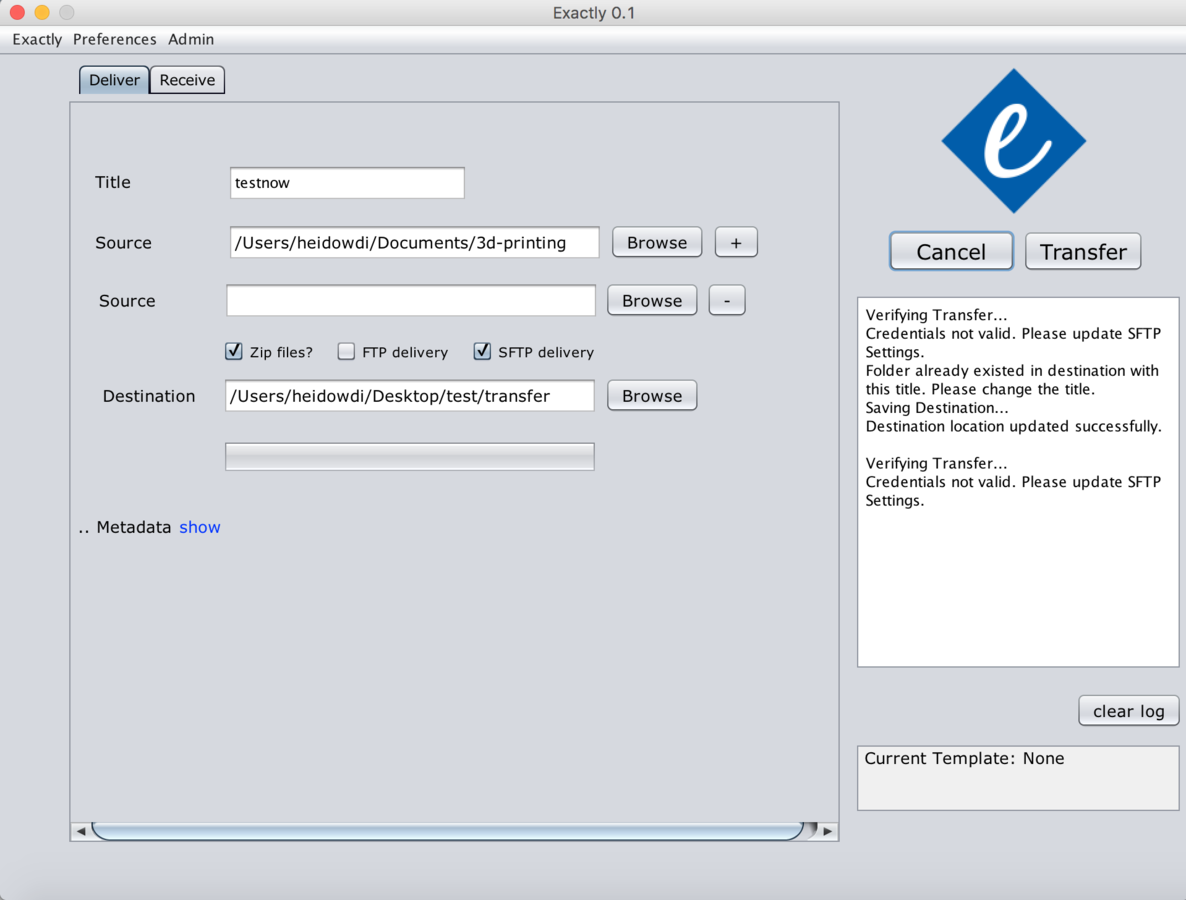Click the Title field containing testnow

coord(347,183)
